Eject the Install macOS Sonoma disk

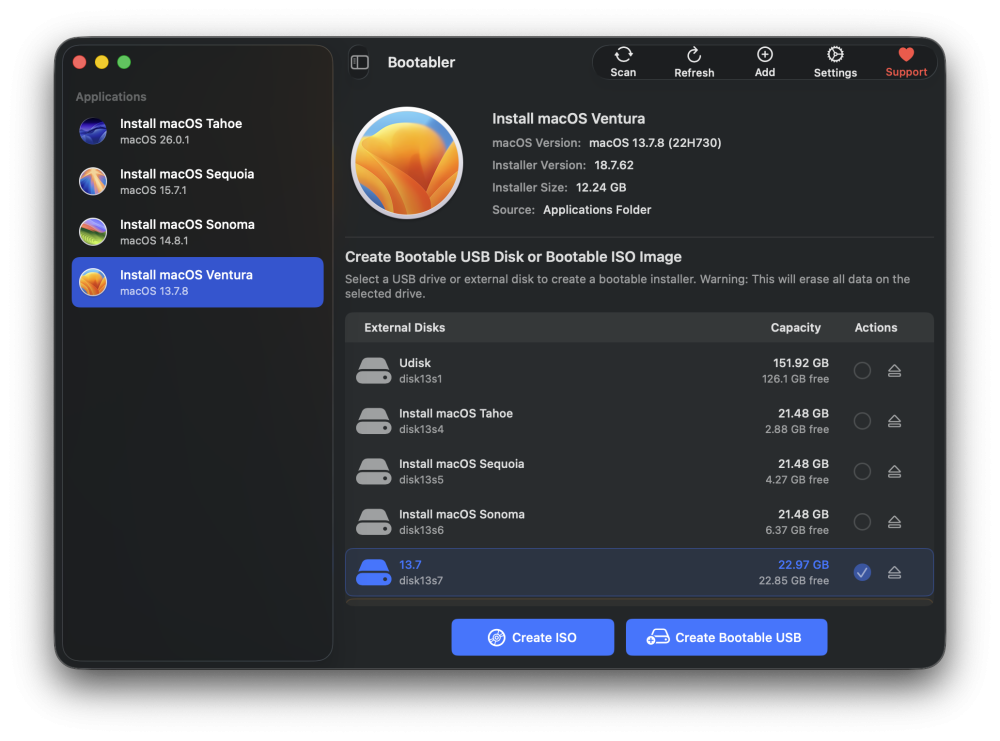click(x=894, y=522)
